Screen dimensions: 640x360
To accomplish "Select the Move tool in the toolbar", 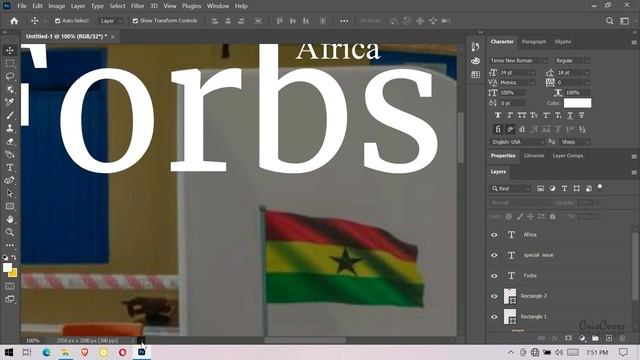I will 10,50.
